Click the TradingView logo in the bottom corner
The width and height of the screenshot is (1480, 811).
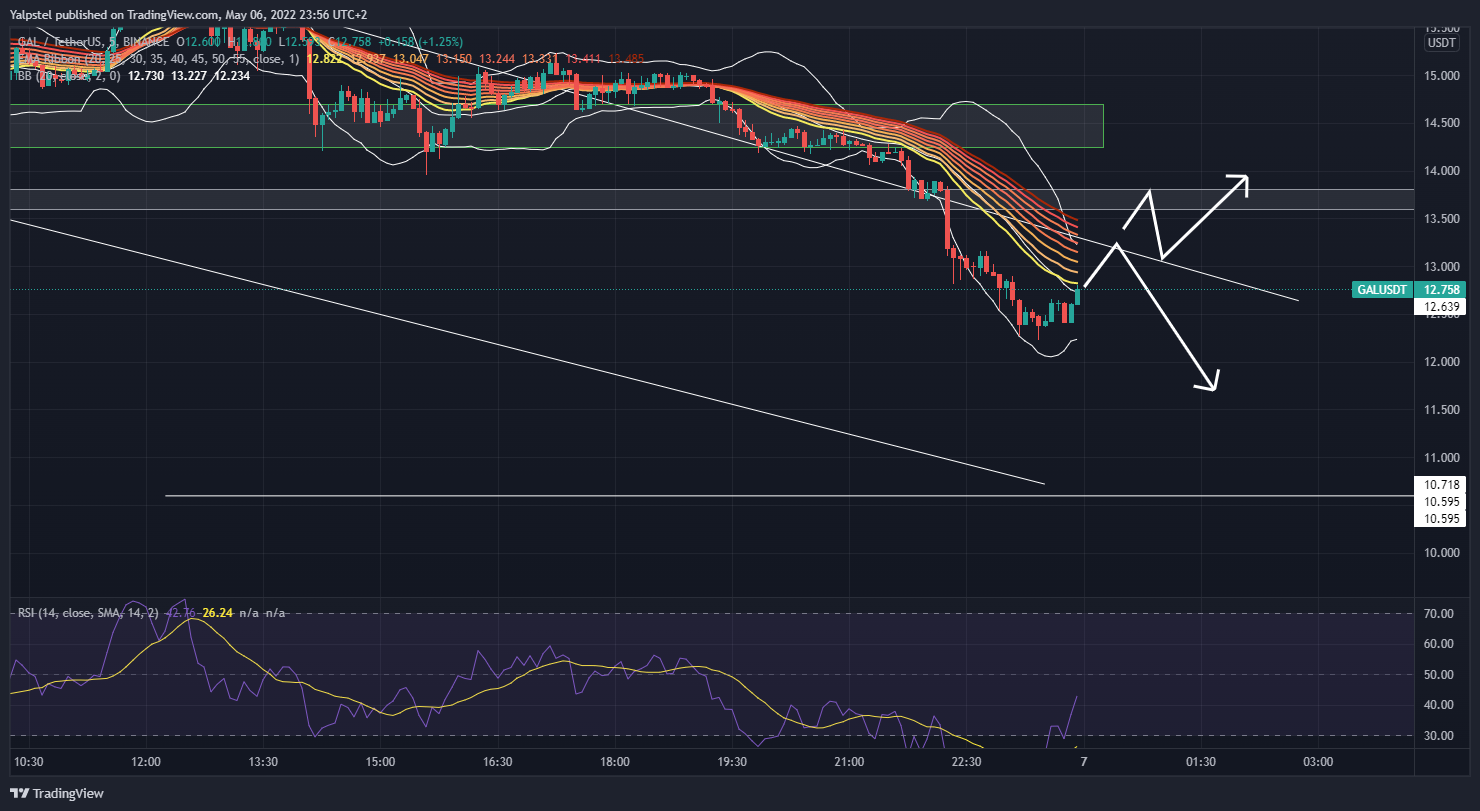coord(55,793)
